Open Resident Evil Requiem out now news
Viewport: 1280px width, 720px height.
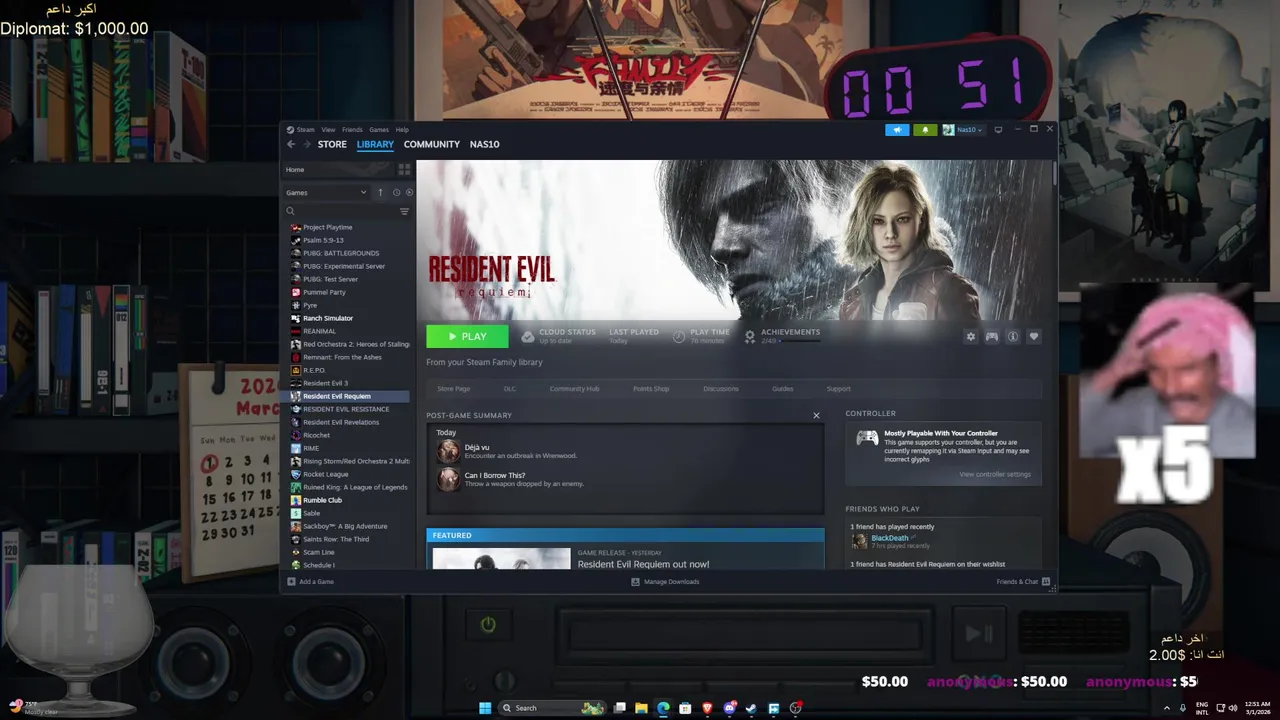point(643,564)
